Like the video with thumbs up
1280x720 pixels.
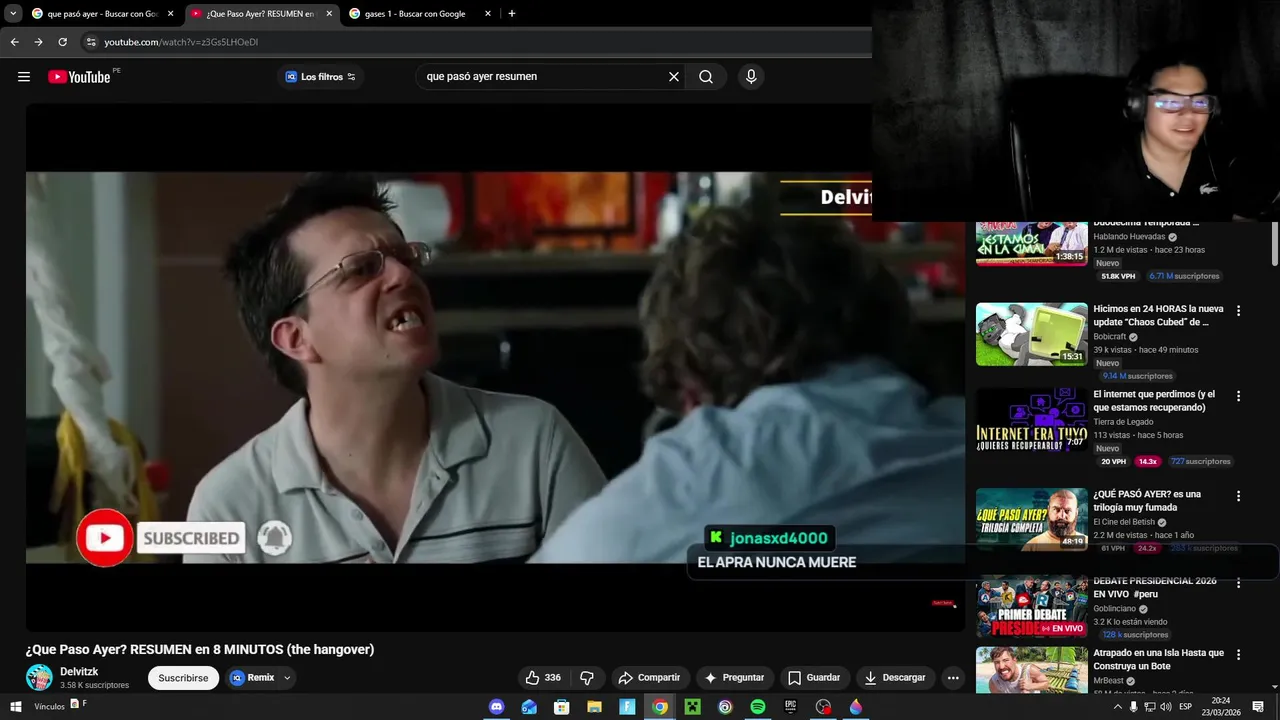543,677
